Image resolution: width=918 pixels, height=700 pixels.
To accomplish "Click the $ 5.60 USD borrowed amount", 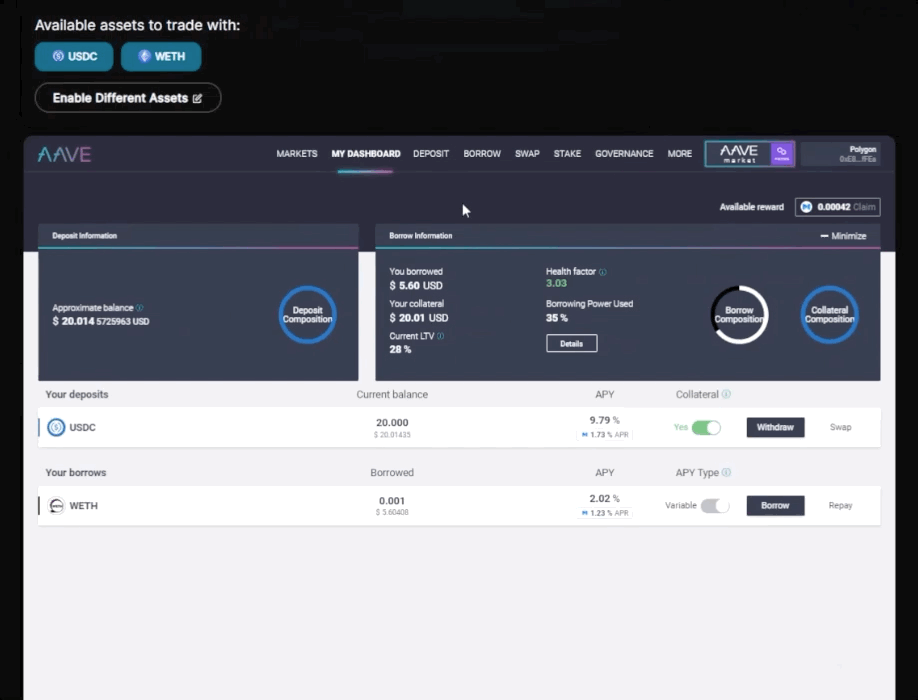I will click(x=416, y=286).
